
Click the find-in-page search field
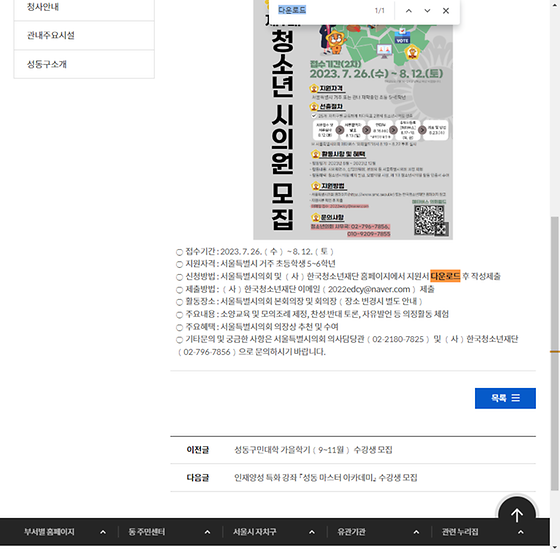(321, 10)
